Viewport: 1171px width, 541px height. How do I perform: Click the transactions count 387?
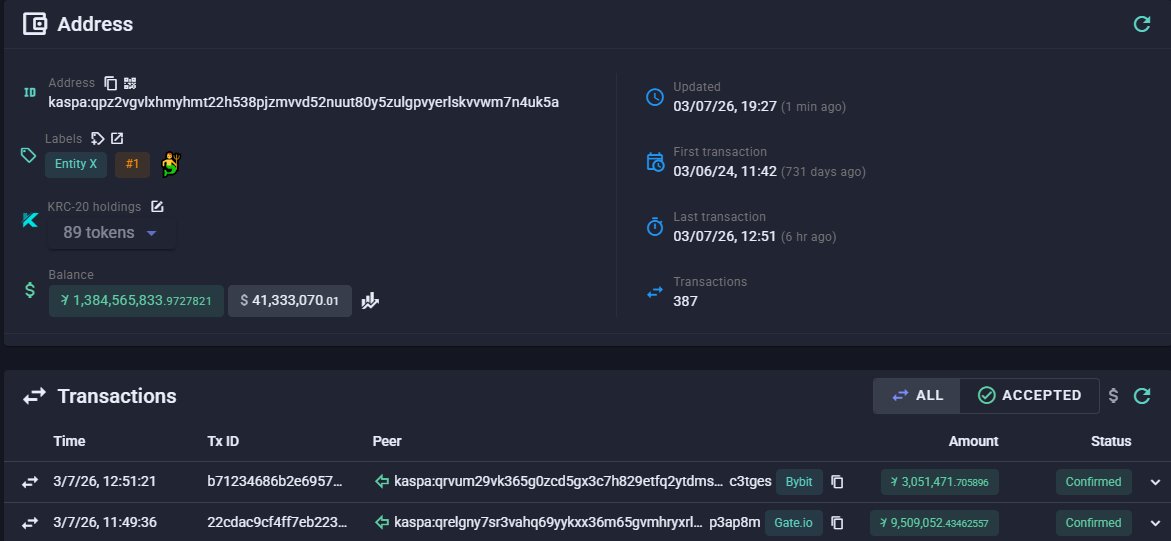(x=686, y=301)
